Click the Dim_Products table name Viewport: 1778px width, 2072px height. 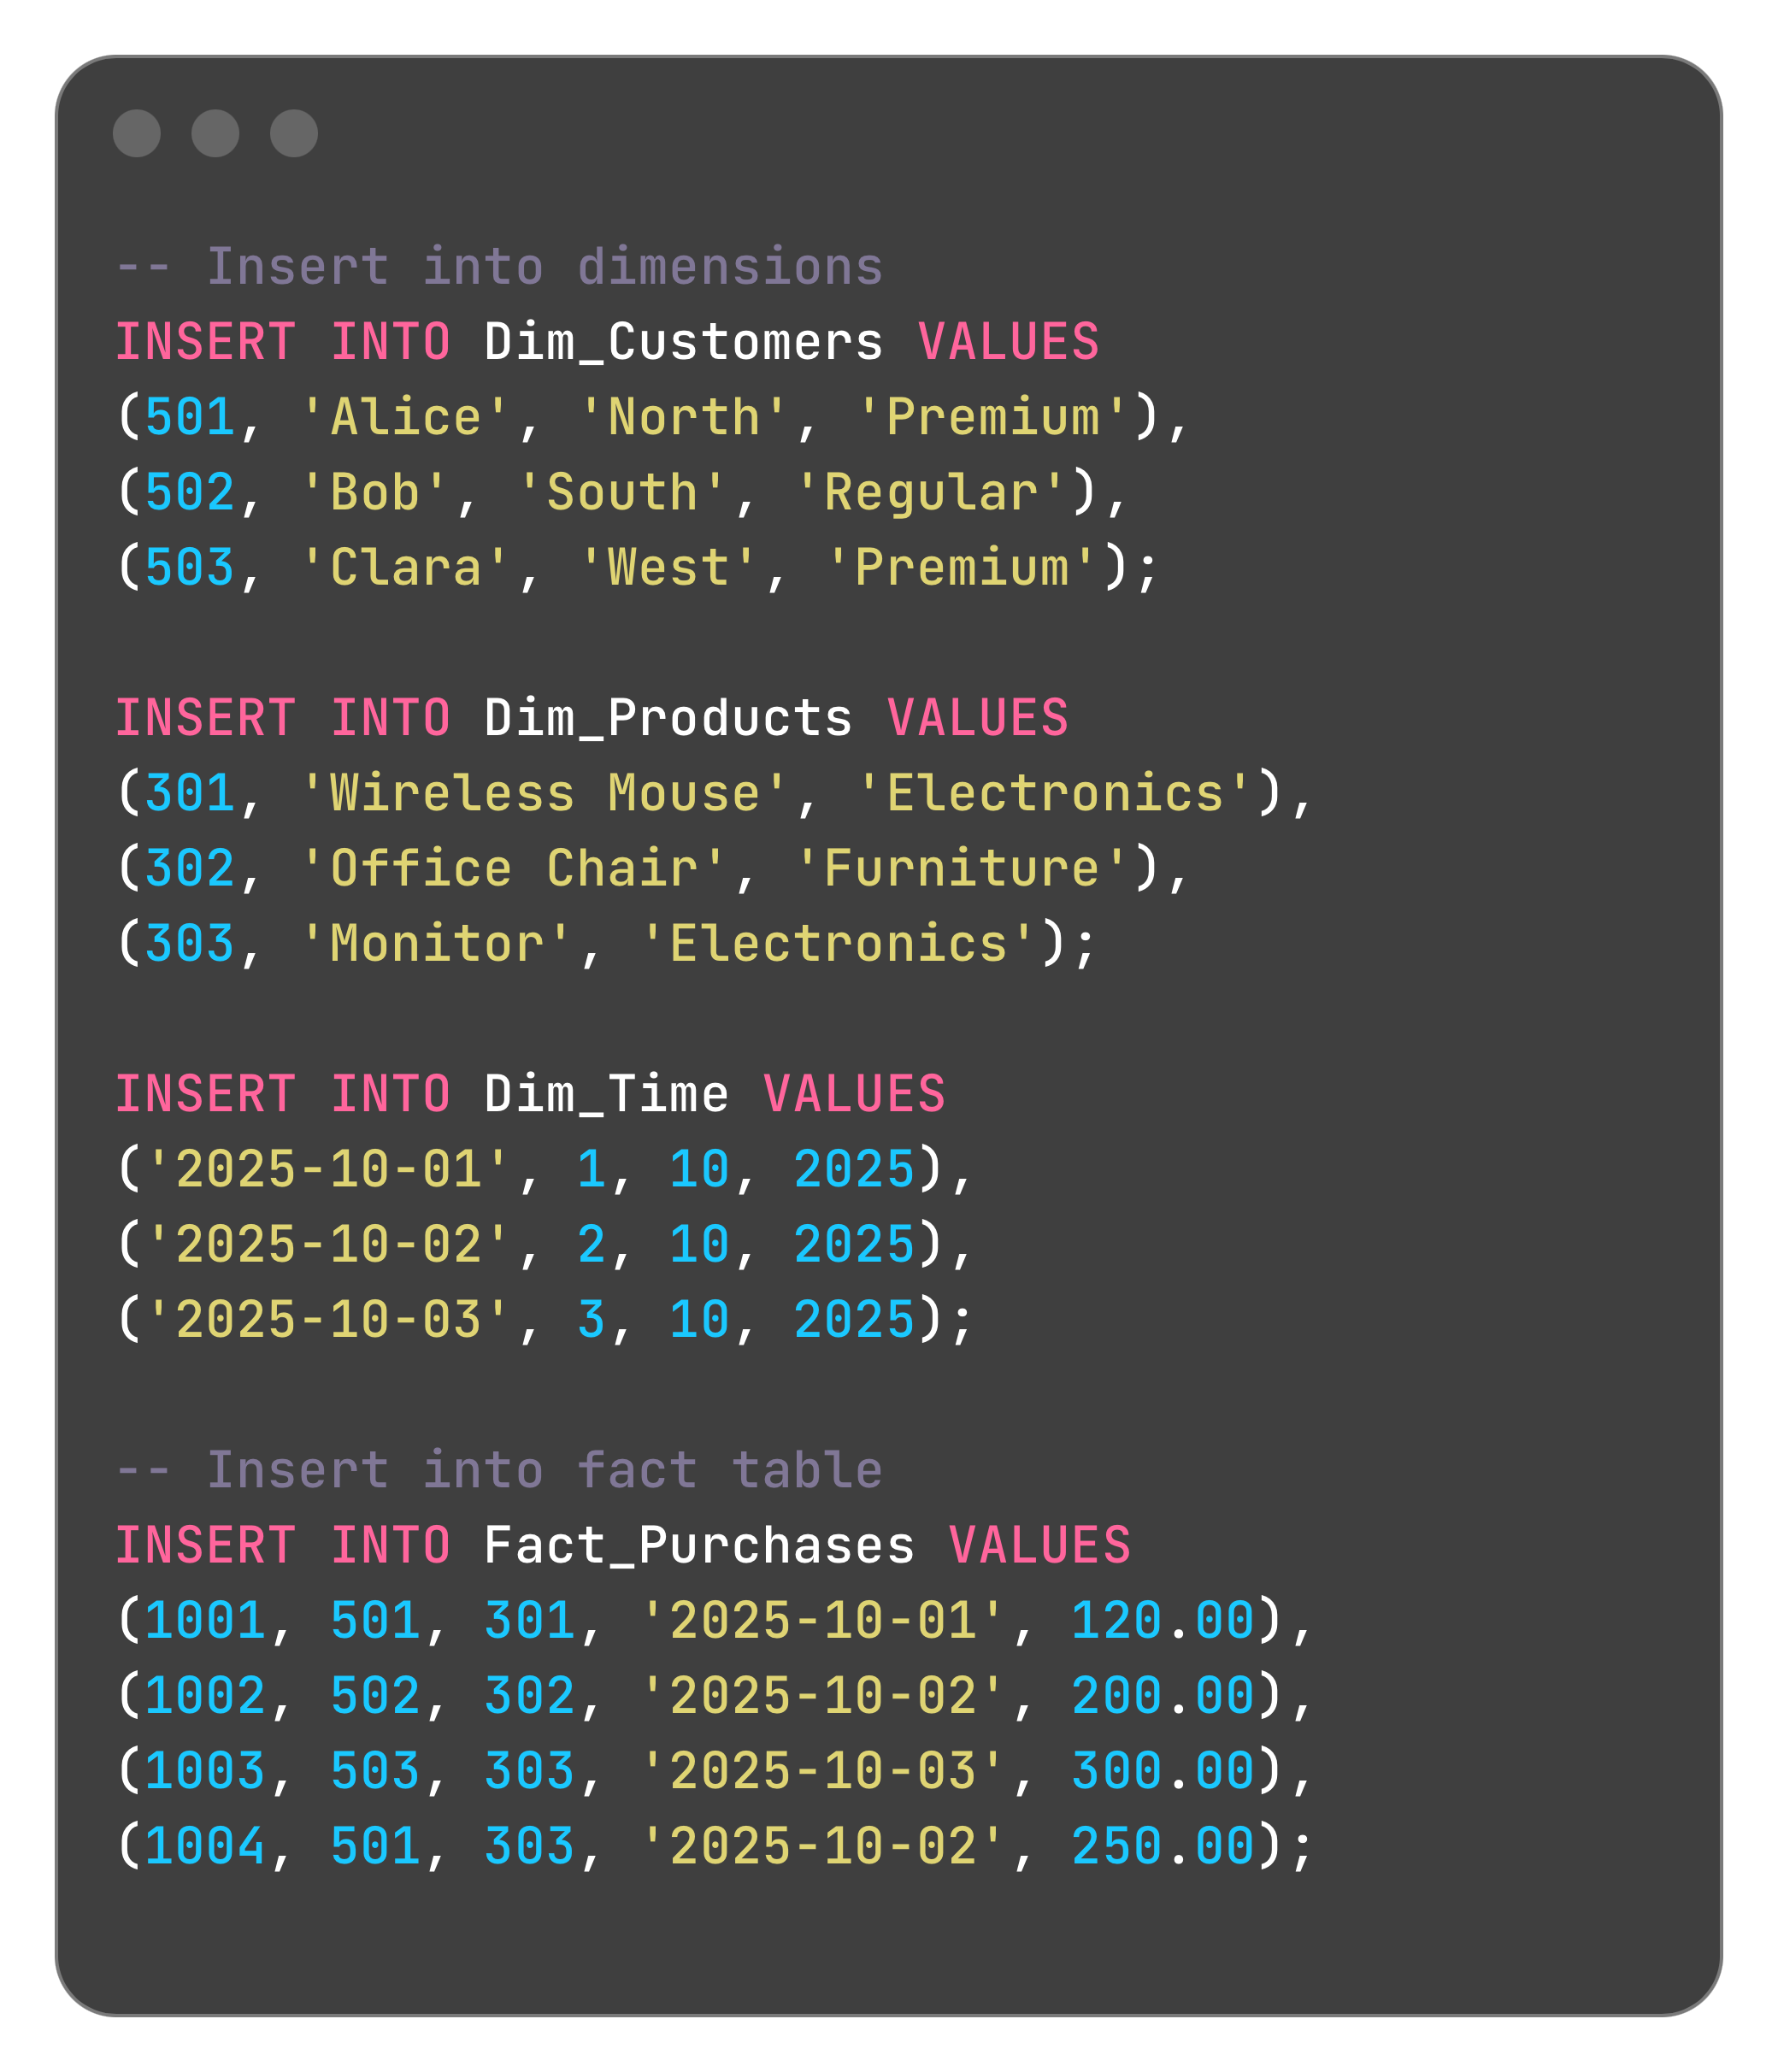tap(667, 718)
